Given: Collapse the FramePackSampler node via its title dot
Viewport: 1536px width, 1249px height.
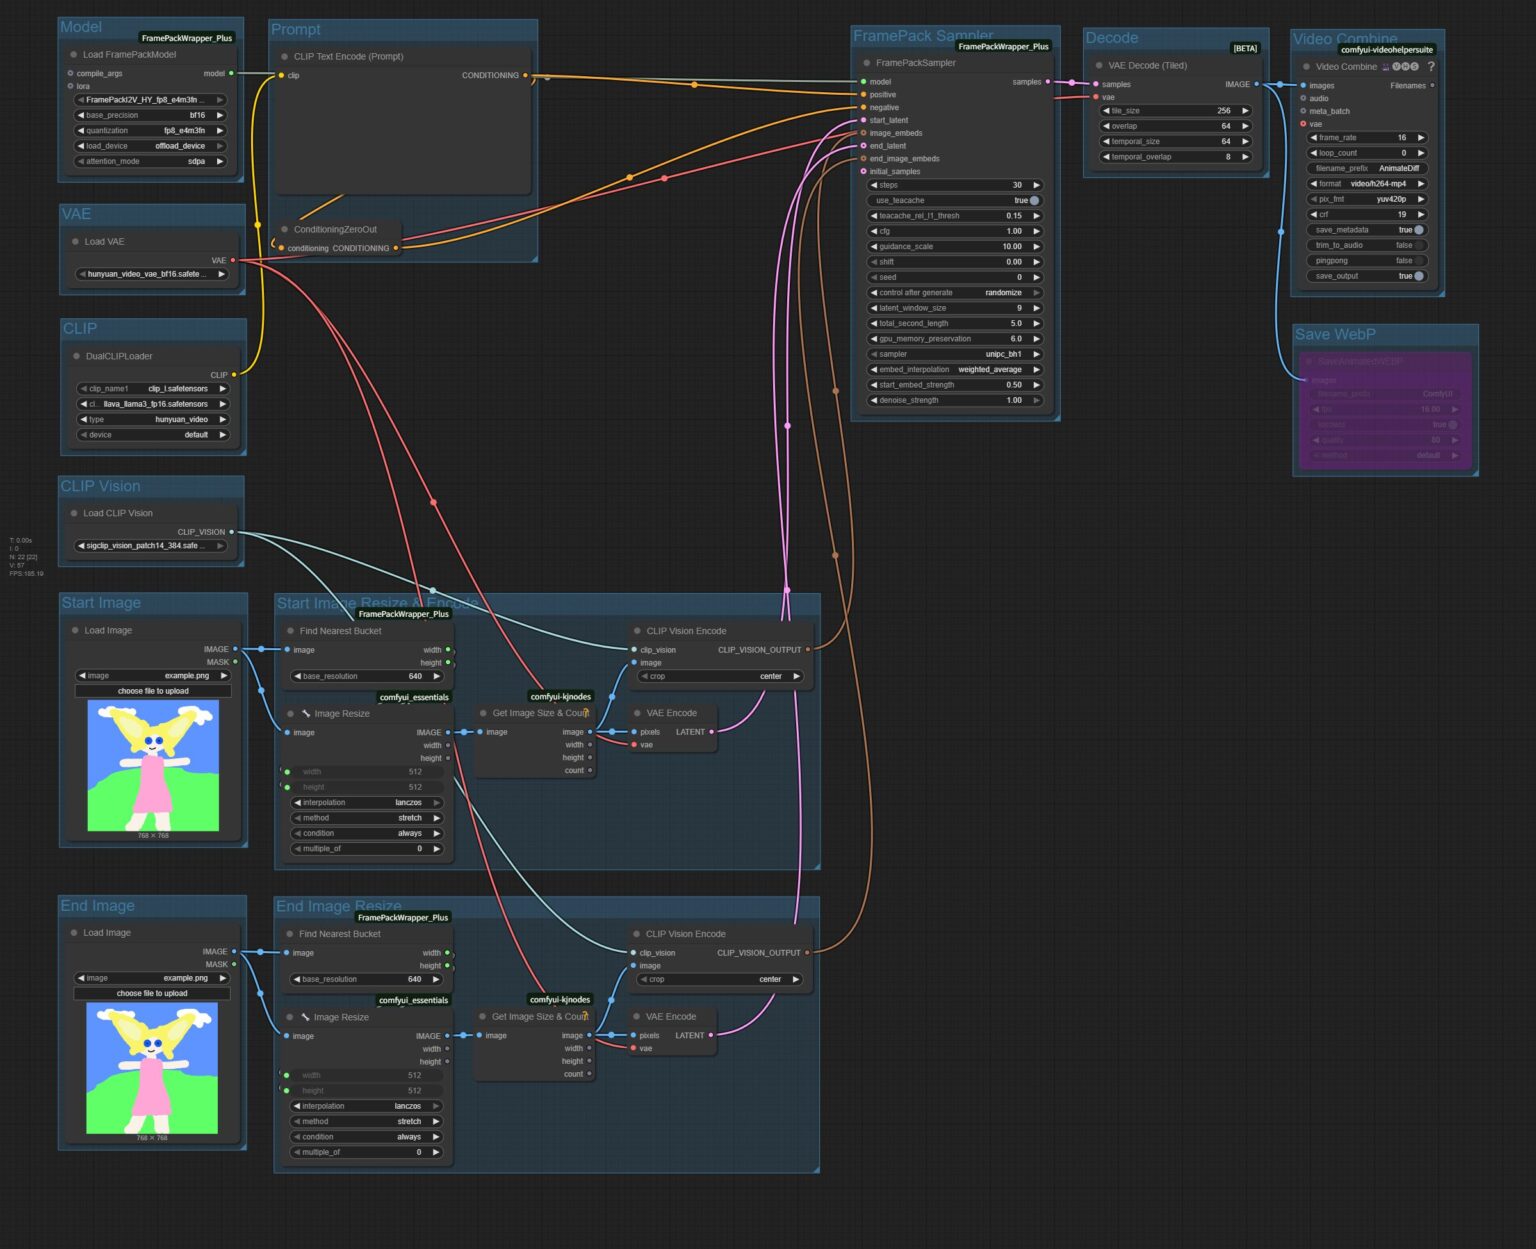Looking at the screenshot, I should (x=866, y=63).
